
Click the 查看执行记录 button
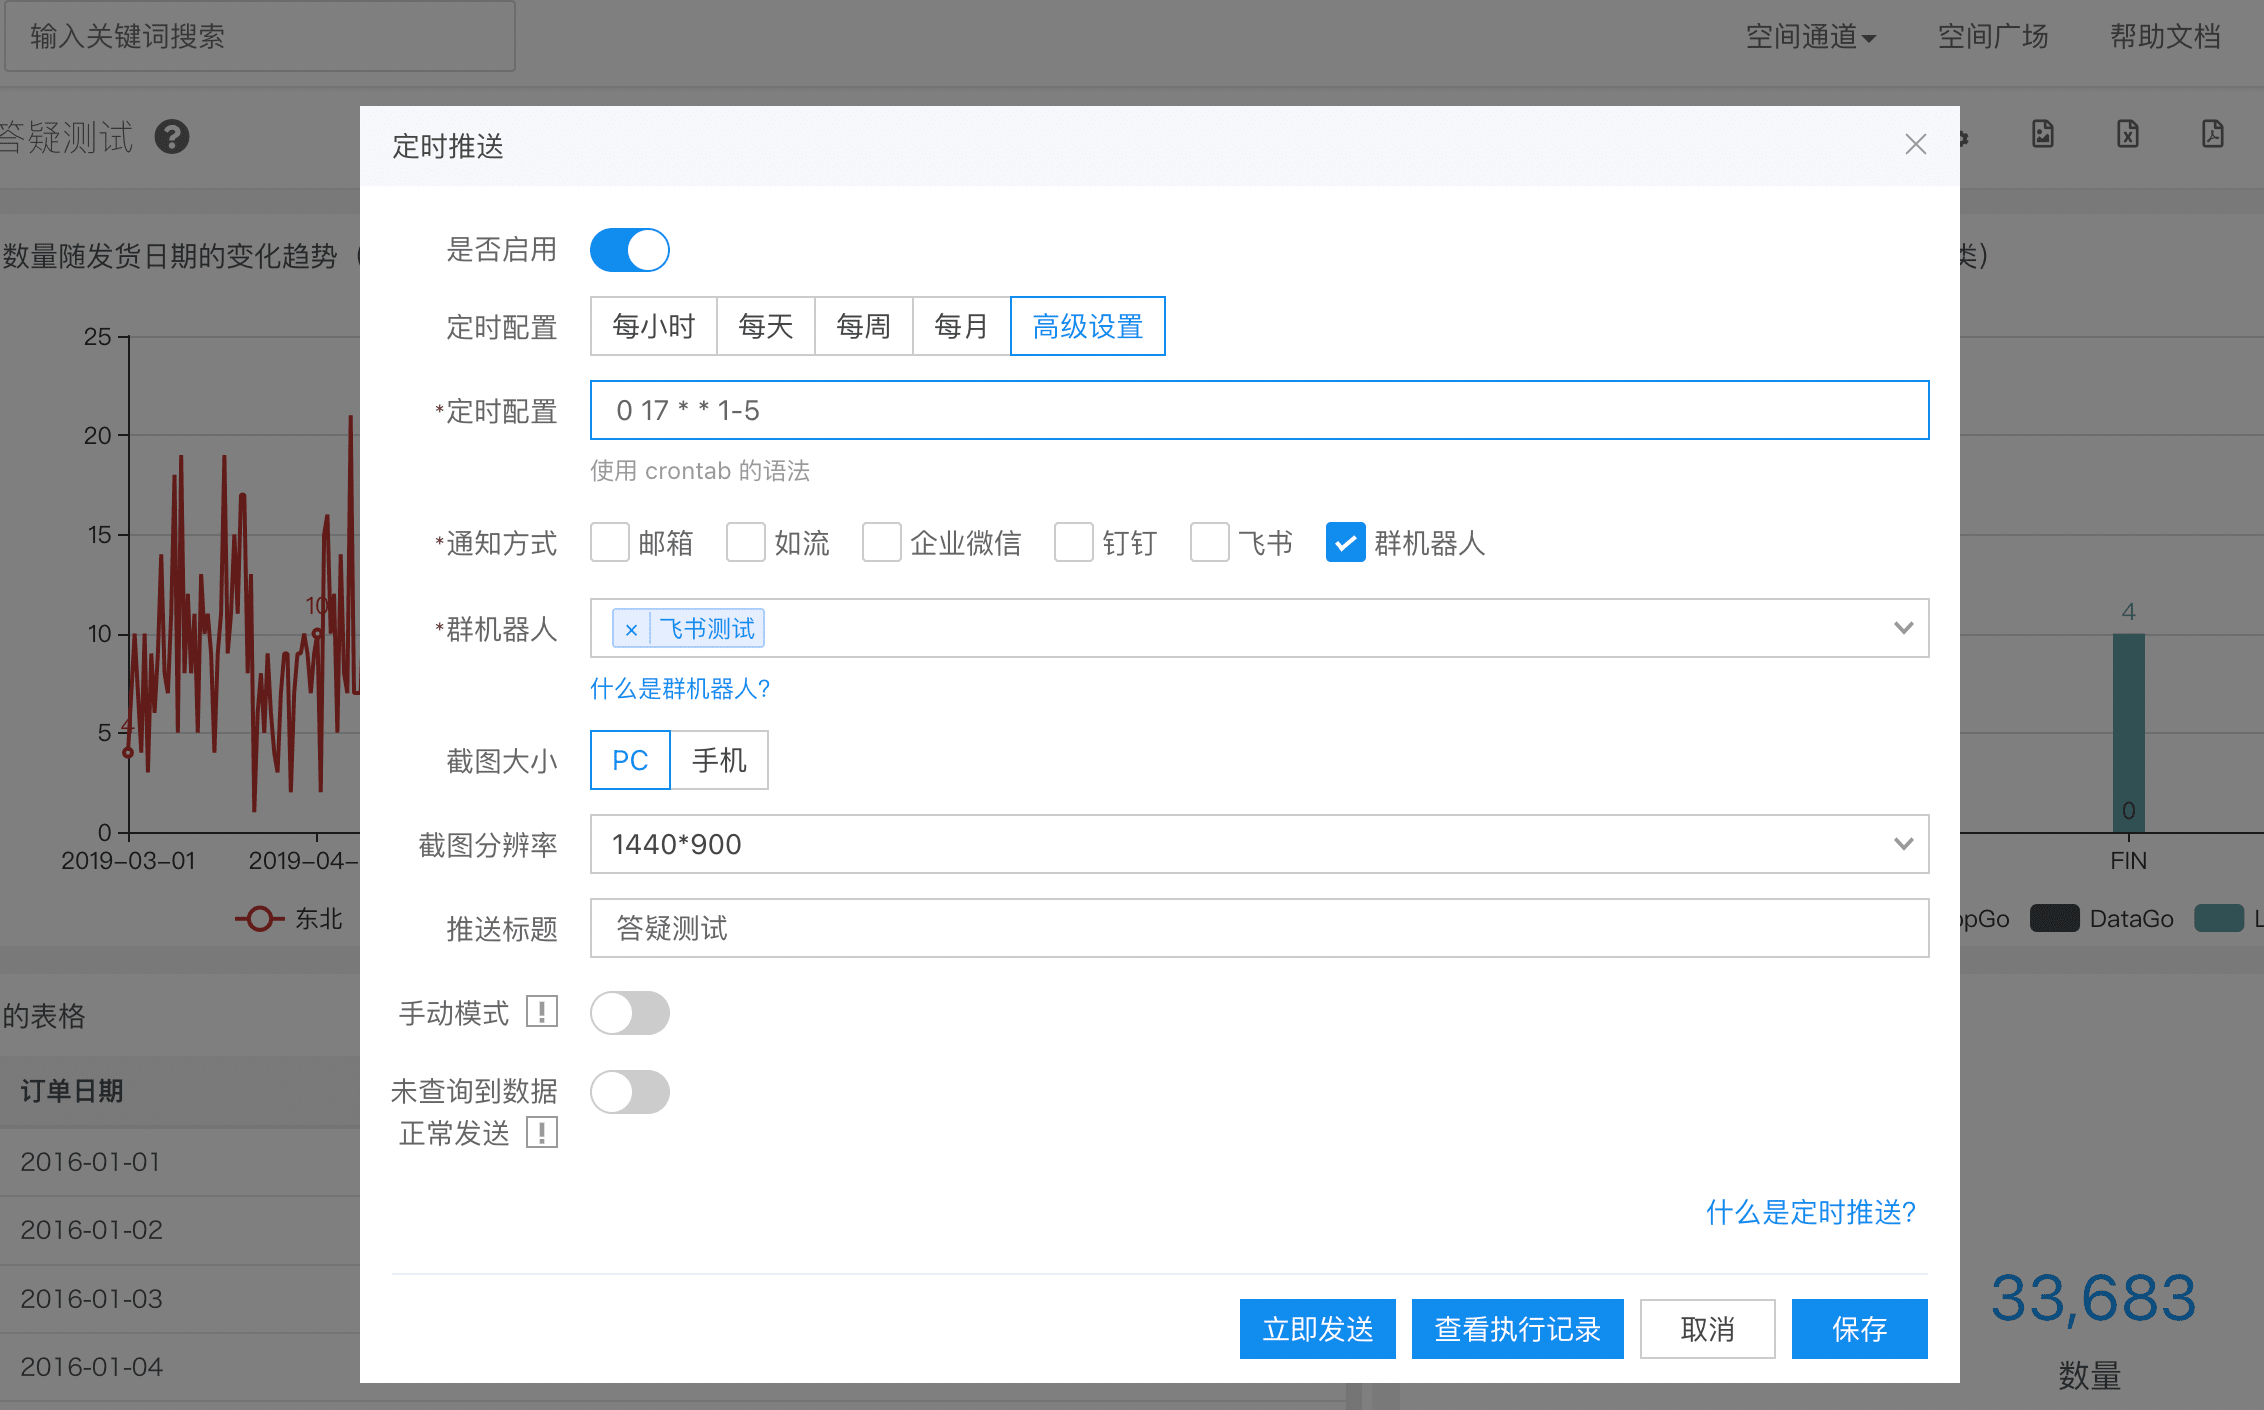[1518, 1329]
